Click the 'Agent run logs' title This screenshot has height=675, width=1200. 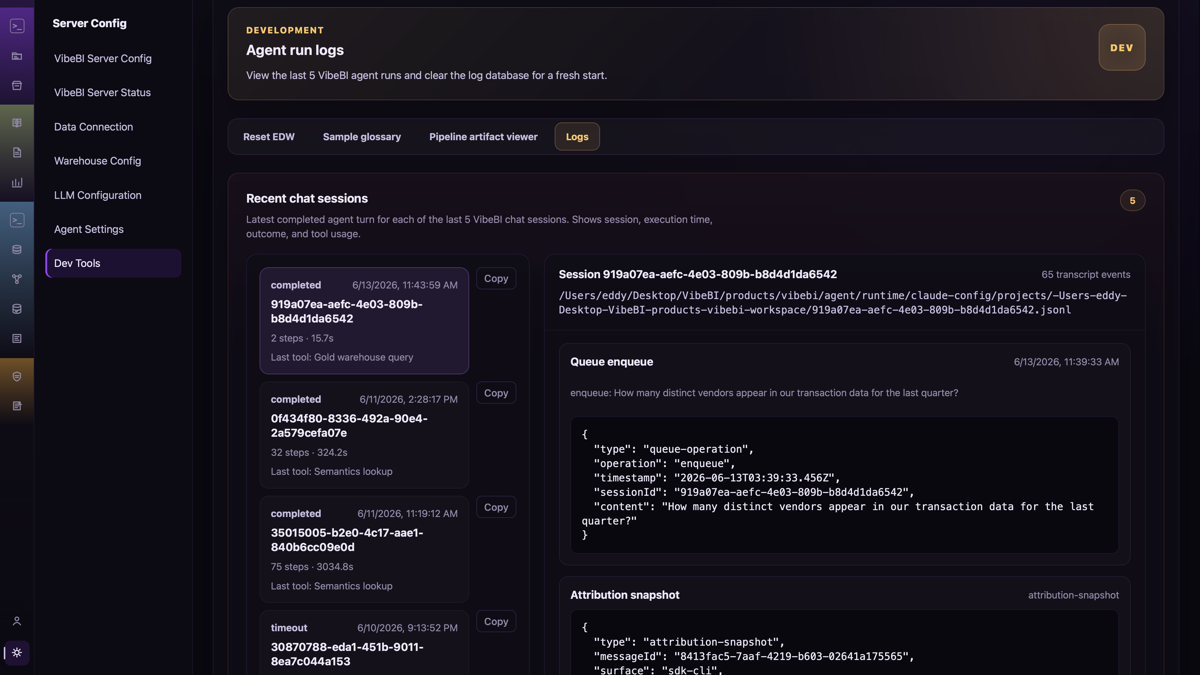point(295,50)
